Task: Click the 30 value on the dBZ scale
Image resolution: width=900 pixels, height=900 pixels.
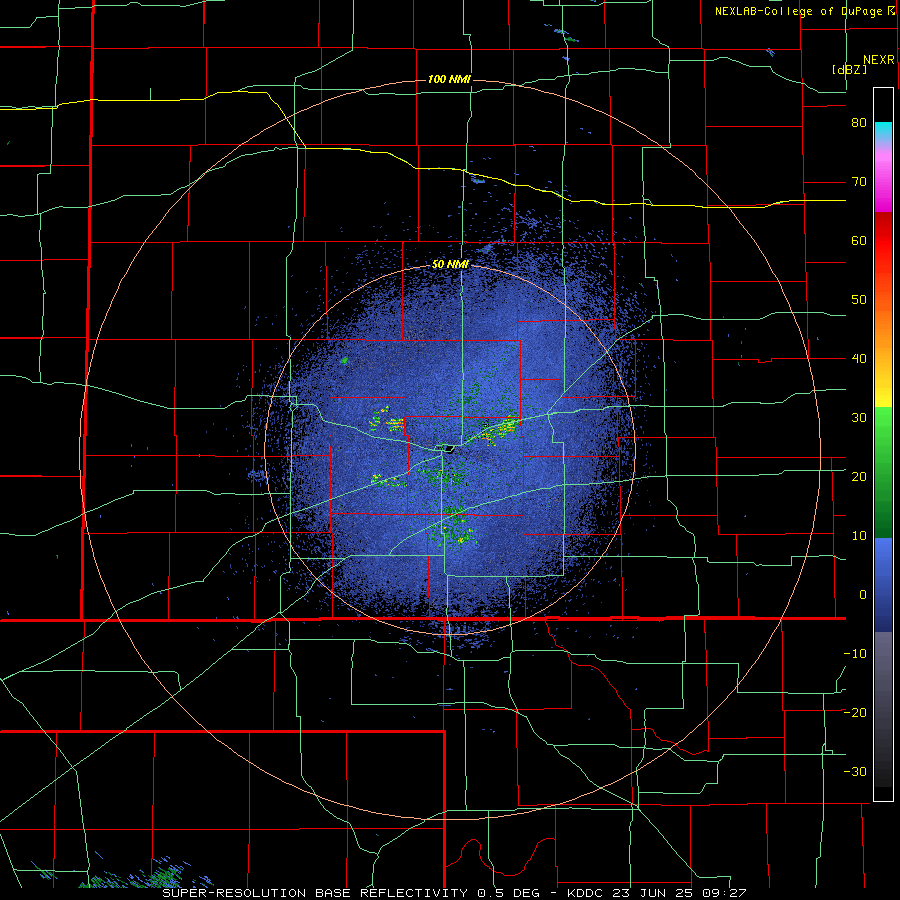Action: (x=859, y=418)
